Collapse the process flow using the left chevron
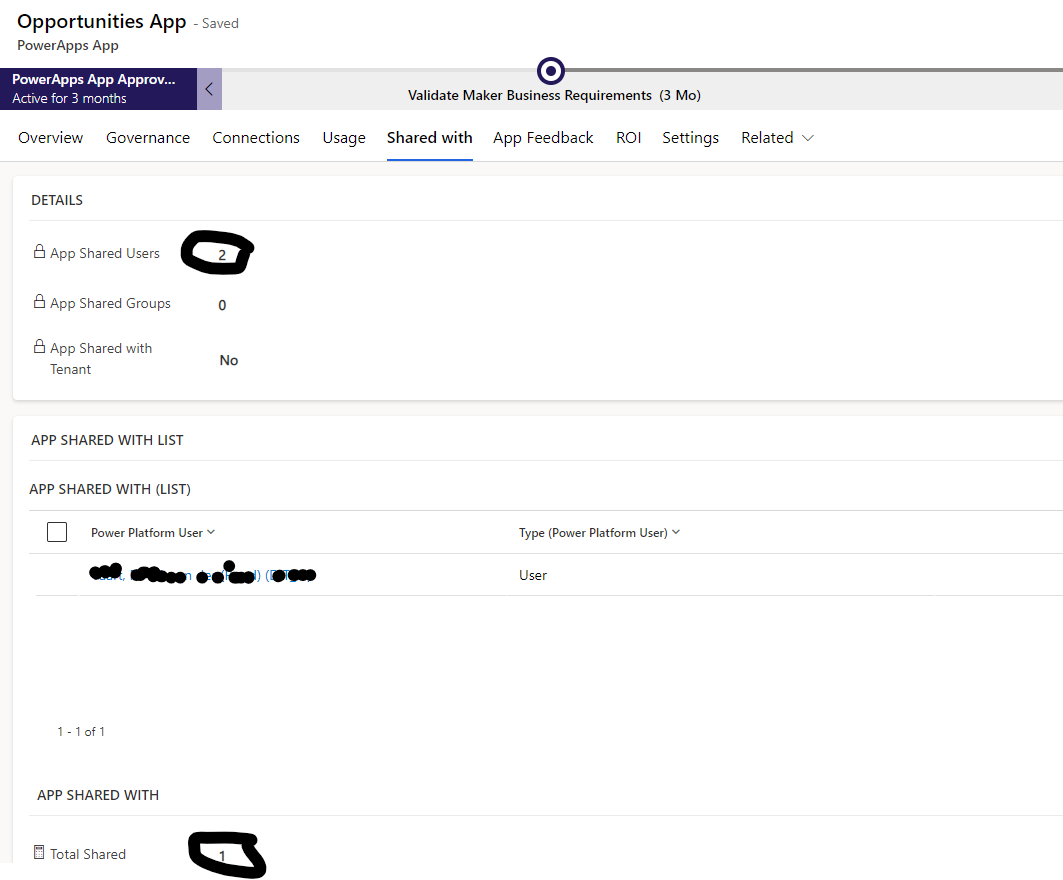Viewport: 1063px width, 880px height. click(x=209, y=88)
